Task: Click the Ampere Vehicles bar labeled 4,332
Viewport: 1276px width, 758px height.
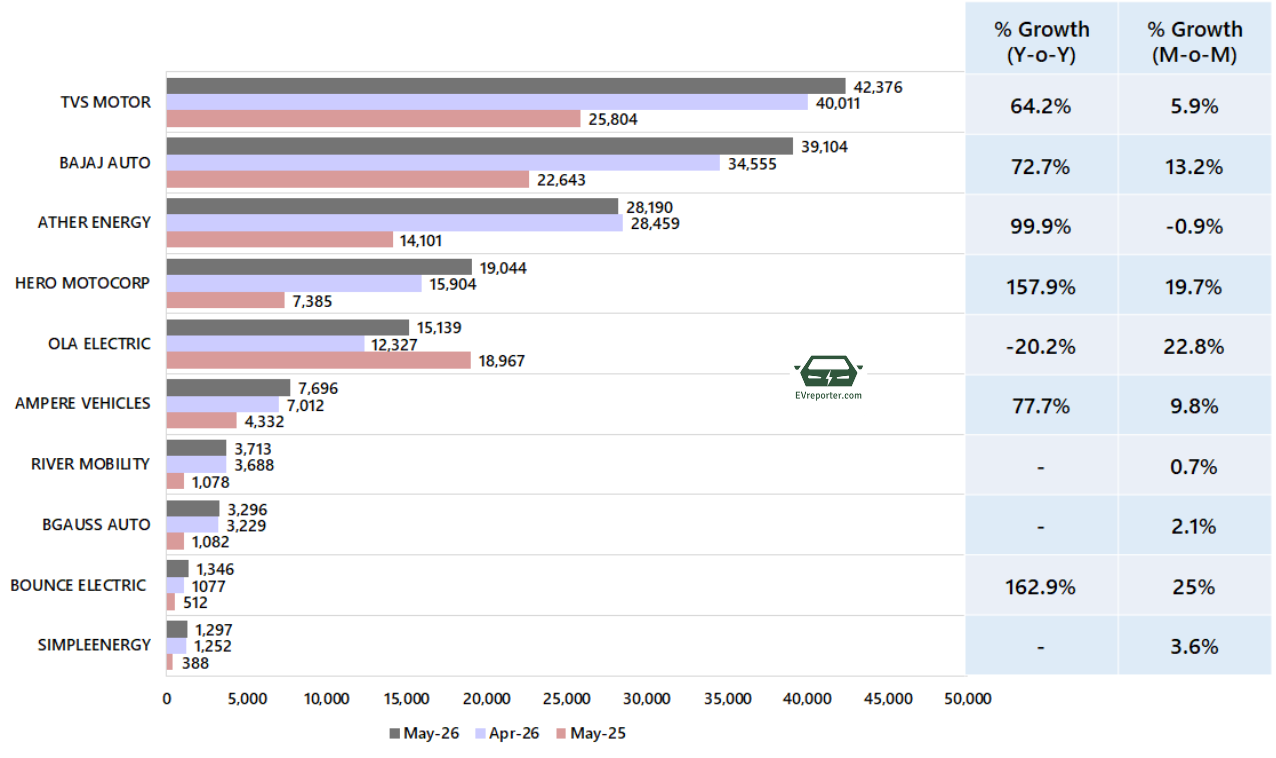Action: click(x=201, y=420)
